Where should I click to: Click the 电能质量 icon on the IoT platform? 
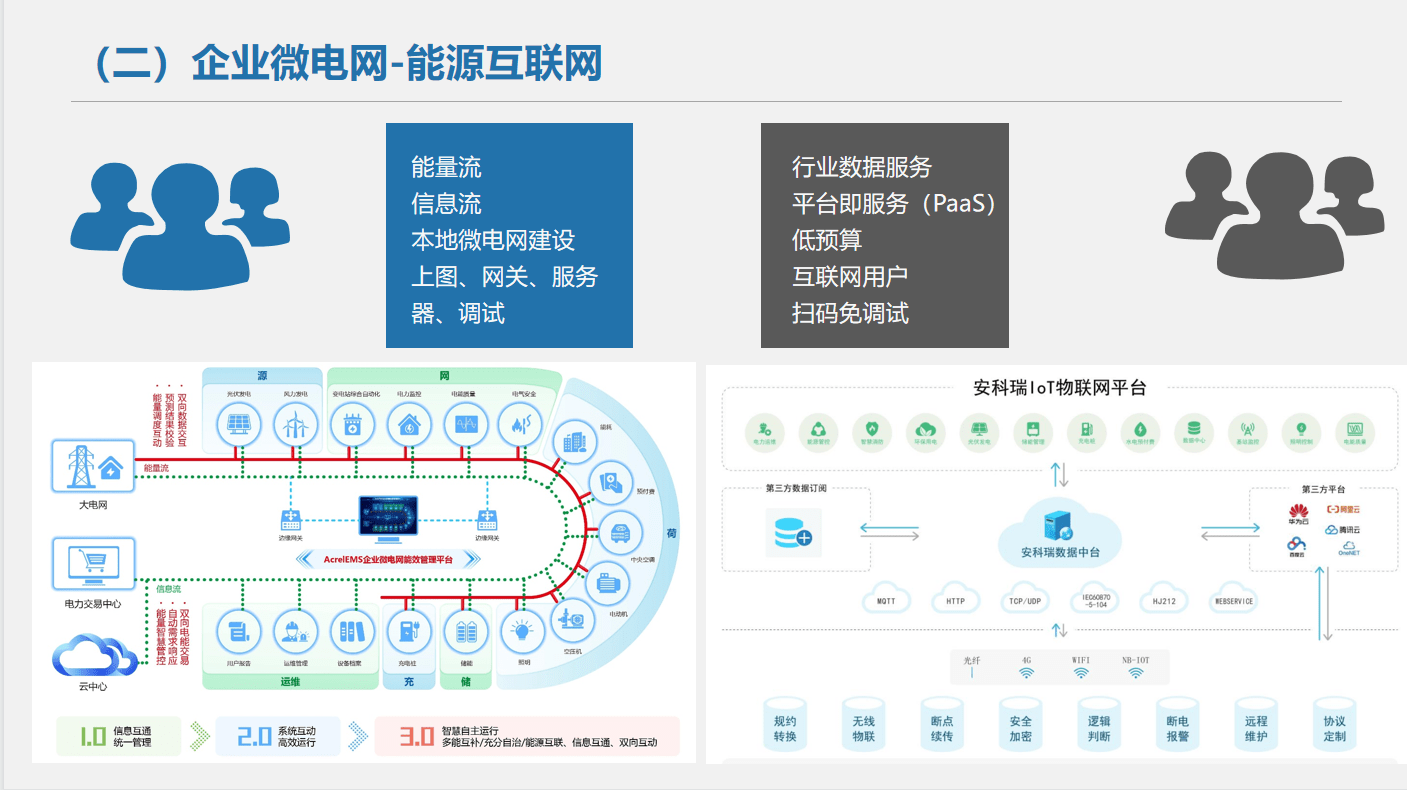click(x=1355, y=427)
